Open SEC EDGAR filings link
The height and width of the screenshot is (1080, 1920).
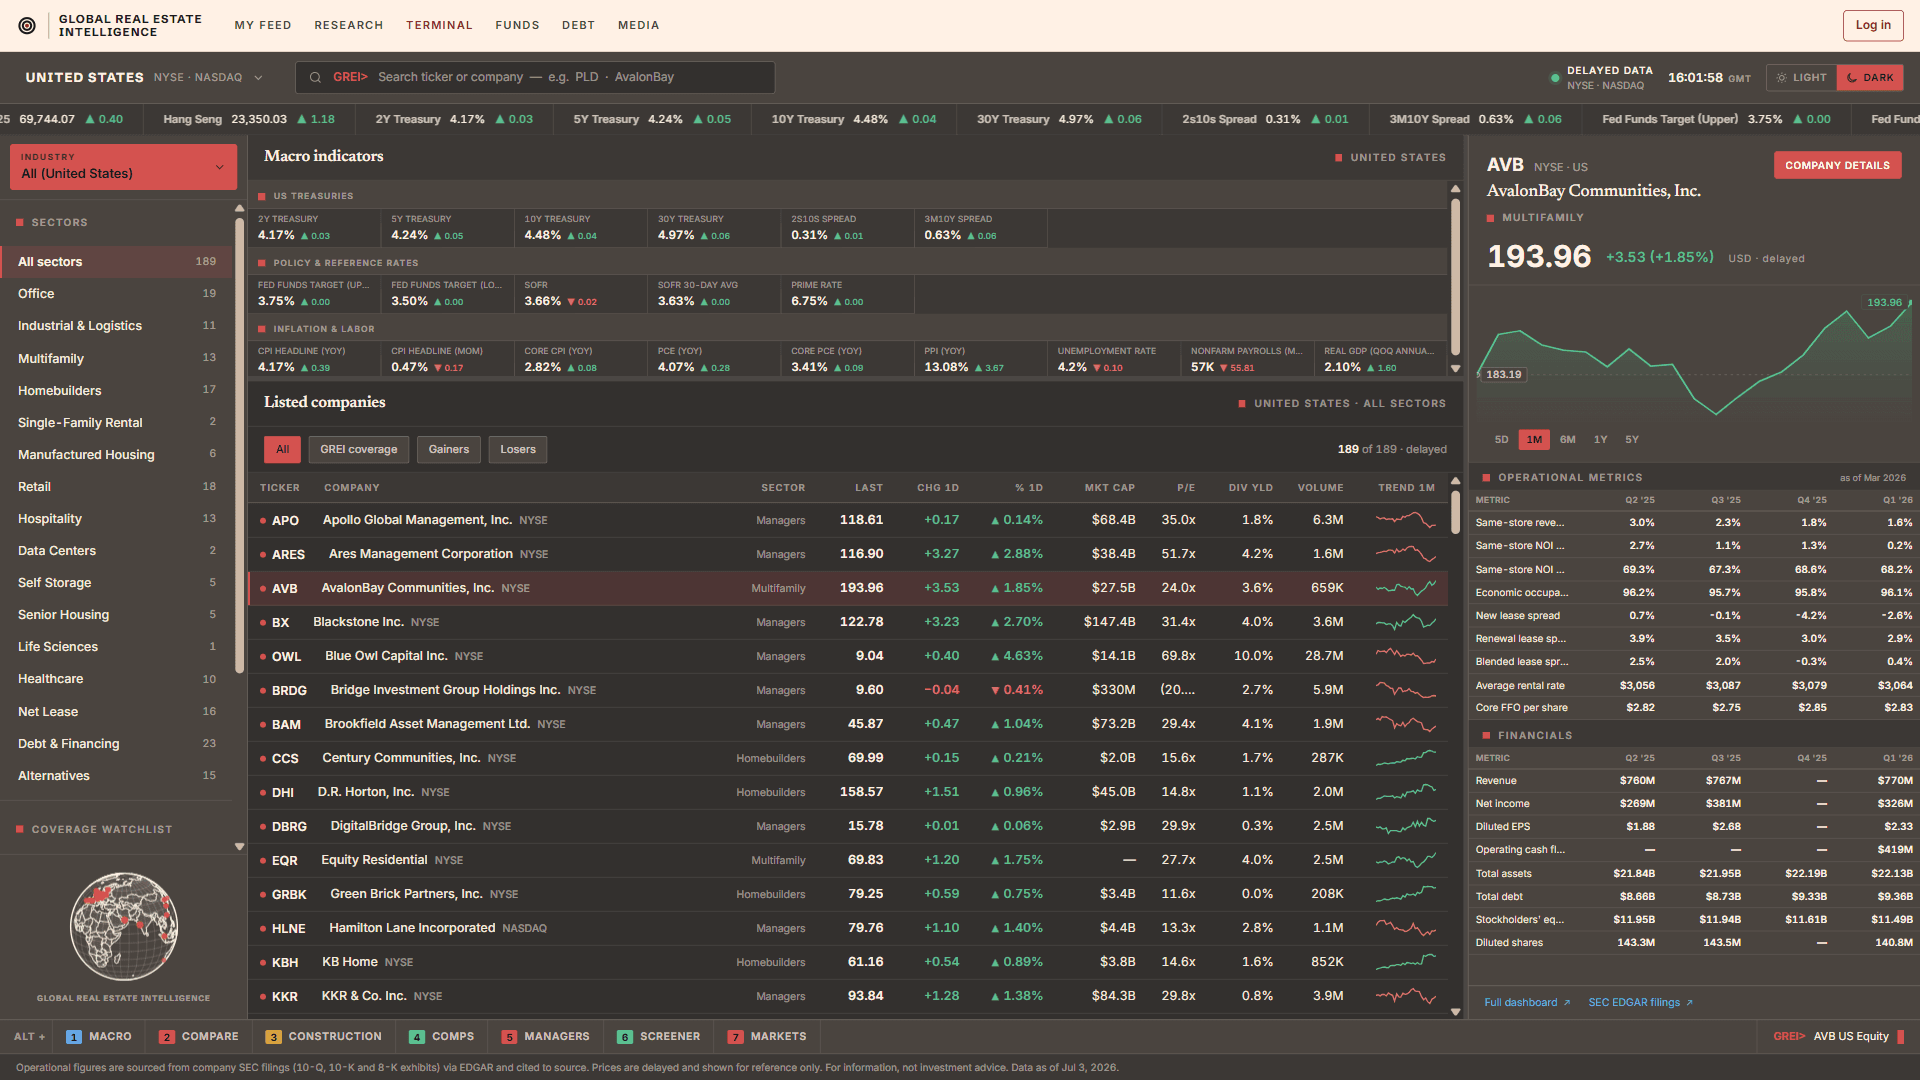[x=1640, y=1003]
